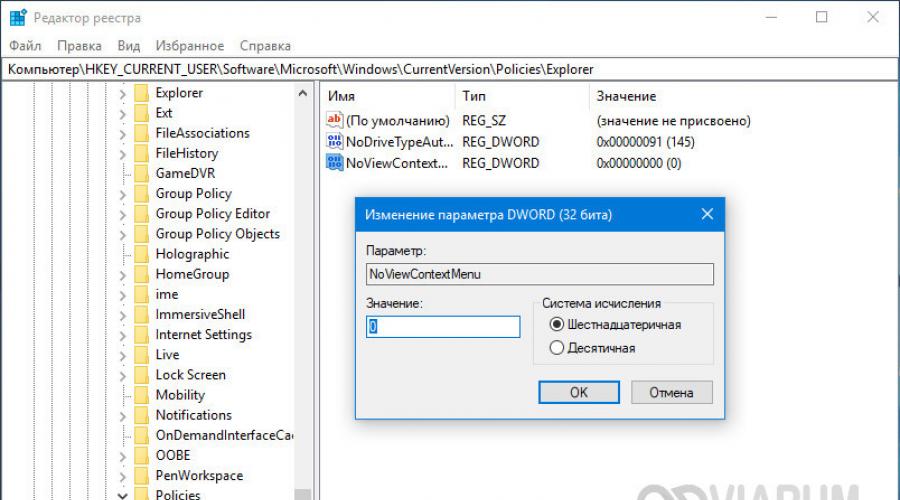
Task: Open the Group Policy Editor folder icon
Action: click(x=142, y=214)
